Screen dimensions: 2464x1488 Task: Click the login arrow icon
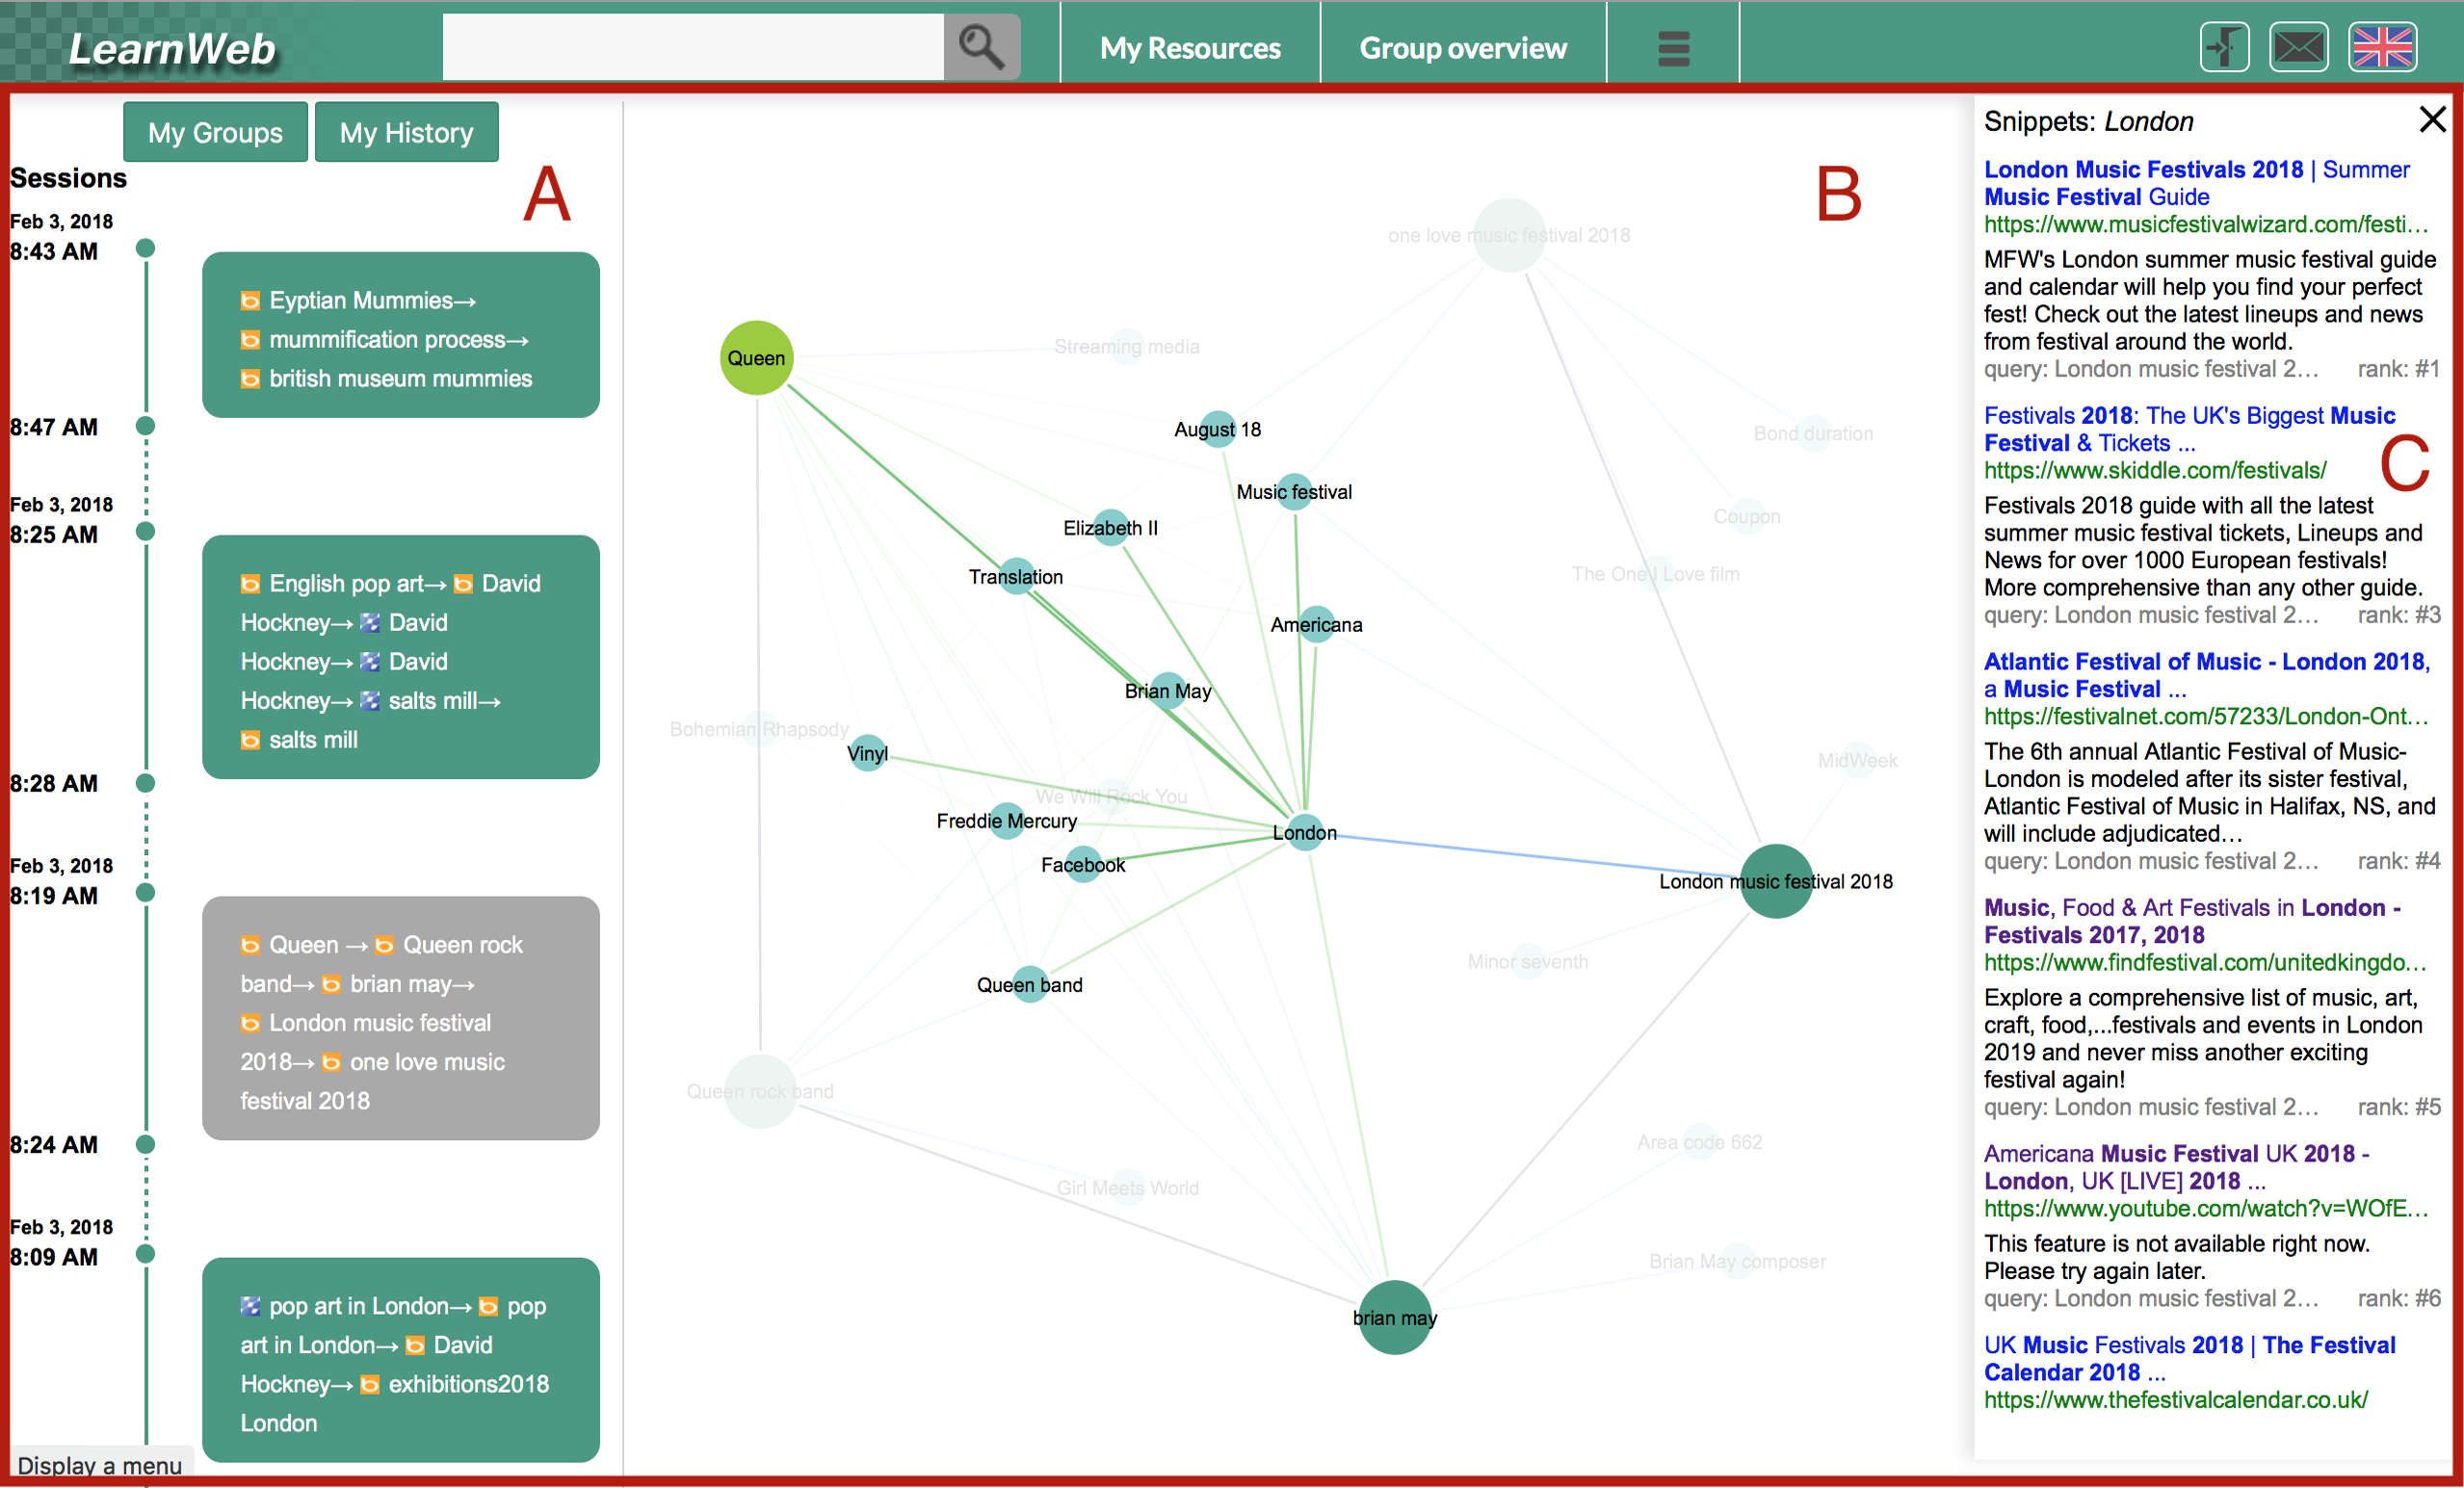pos(2224,47)
